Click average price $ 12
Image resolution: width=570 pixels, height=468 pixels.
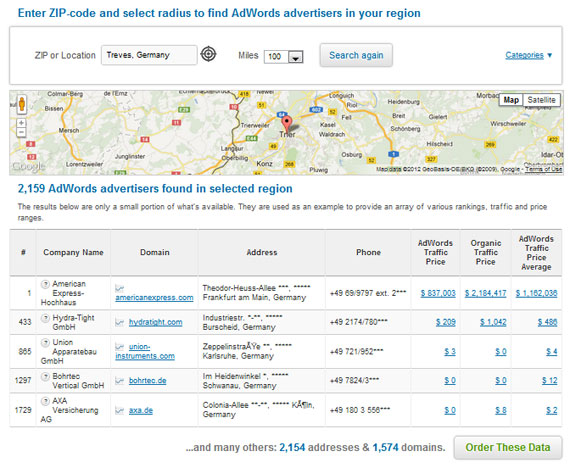(549, 380)
